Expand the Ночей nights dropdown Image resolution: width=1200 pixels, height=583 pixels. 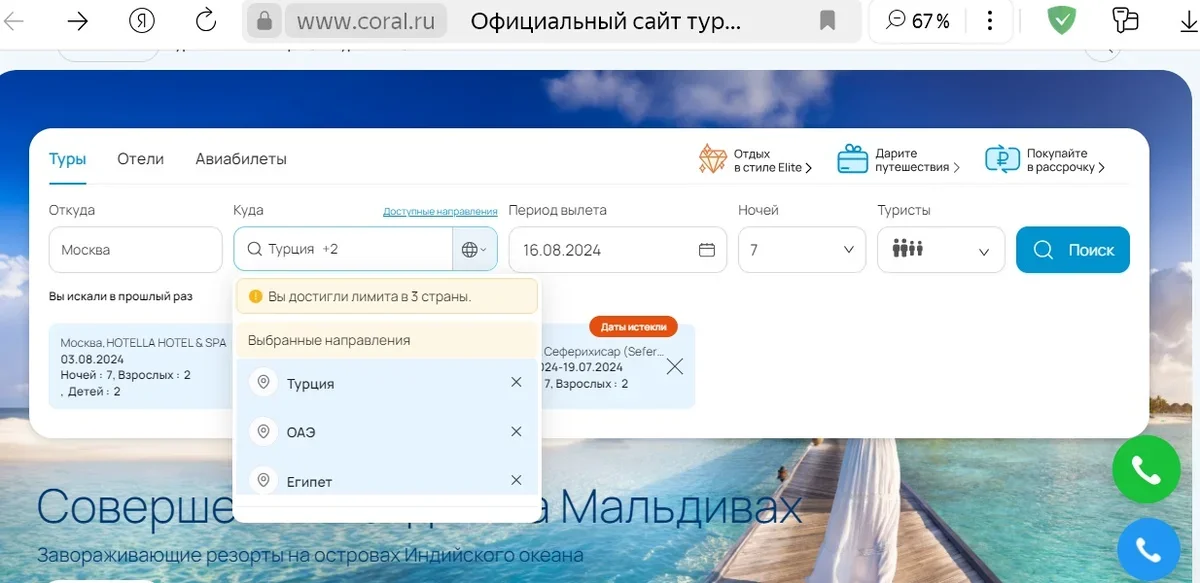(802, 250)
